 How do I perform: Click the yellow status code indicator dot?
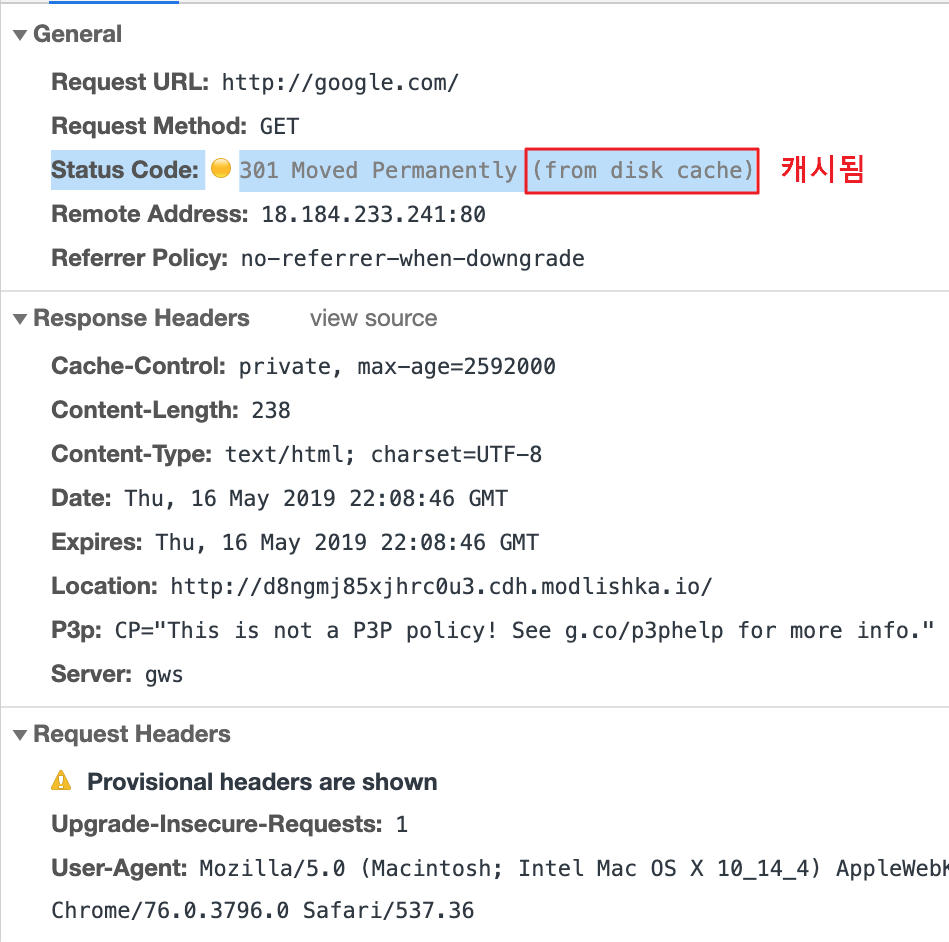point(221,168)
